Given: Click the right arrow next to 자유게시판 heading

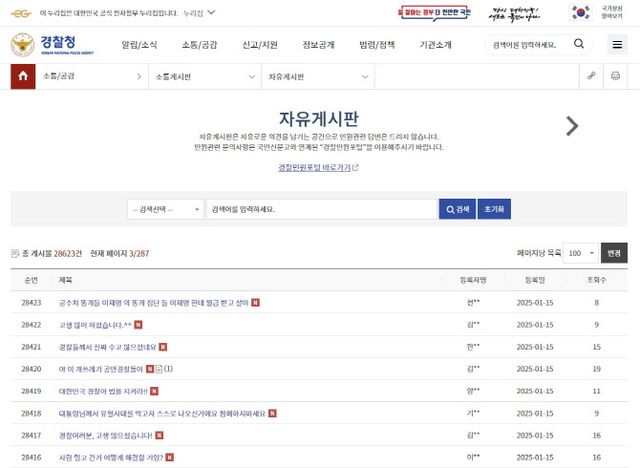Looking at the screenshot, I should 572,125.
